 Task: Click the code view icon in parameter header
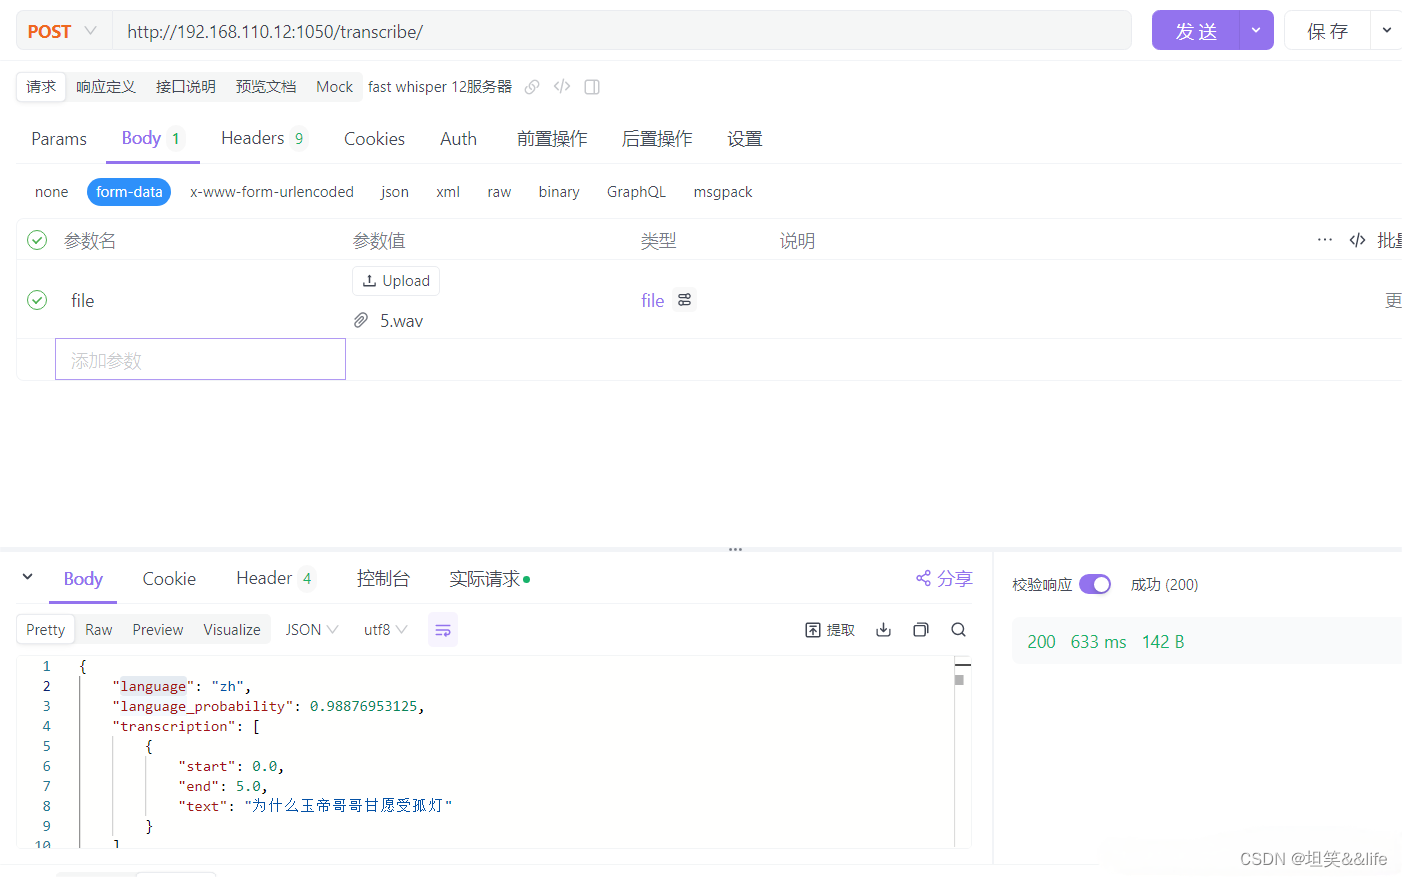point(1357,240)
